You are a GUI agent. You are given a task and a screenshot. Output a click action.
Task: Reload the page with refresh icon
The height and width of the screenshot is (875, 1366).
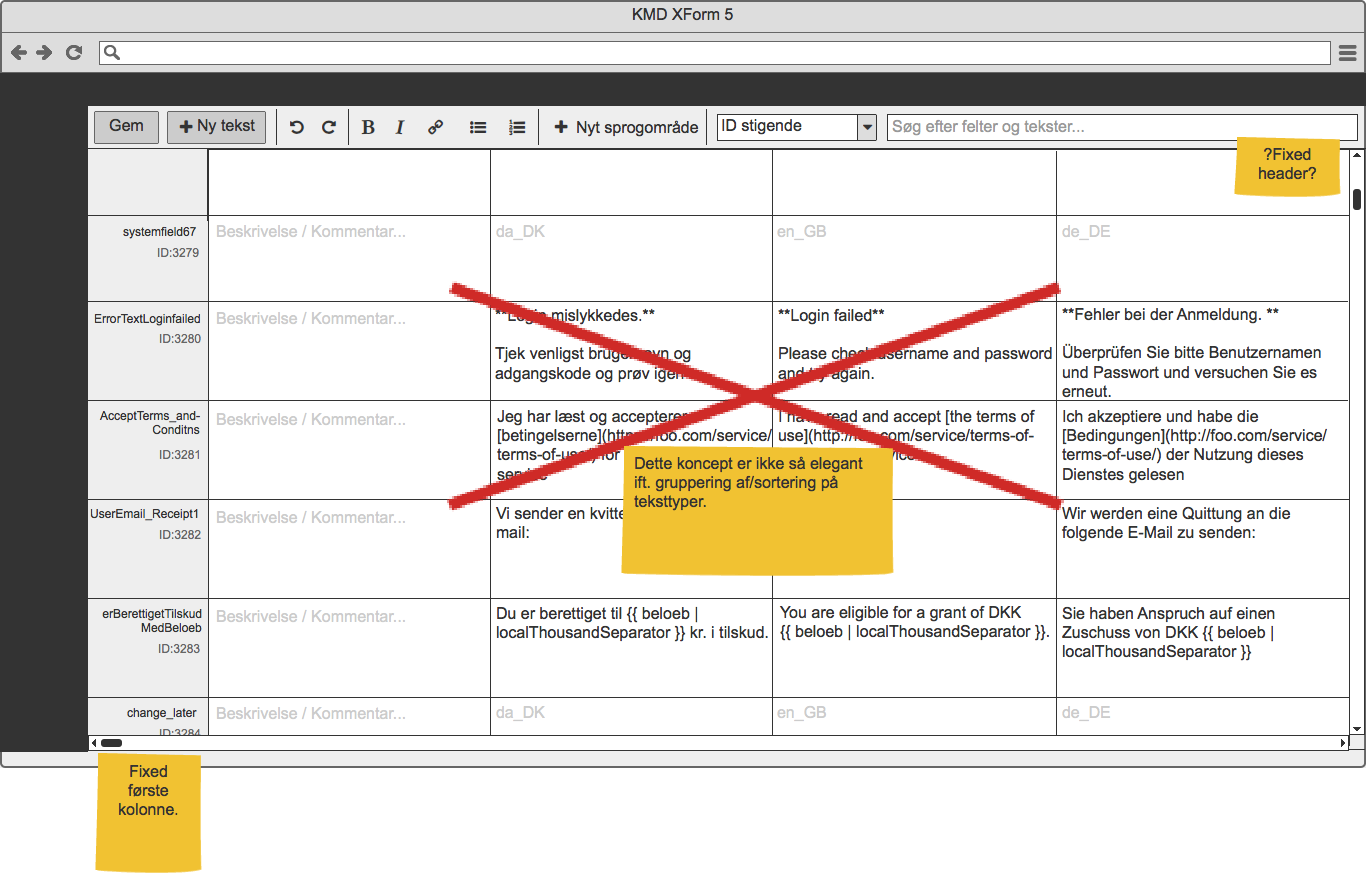(x=73, y=52)
